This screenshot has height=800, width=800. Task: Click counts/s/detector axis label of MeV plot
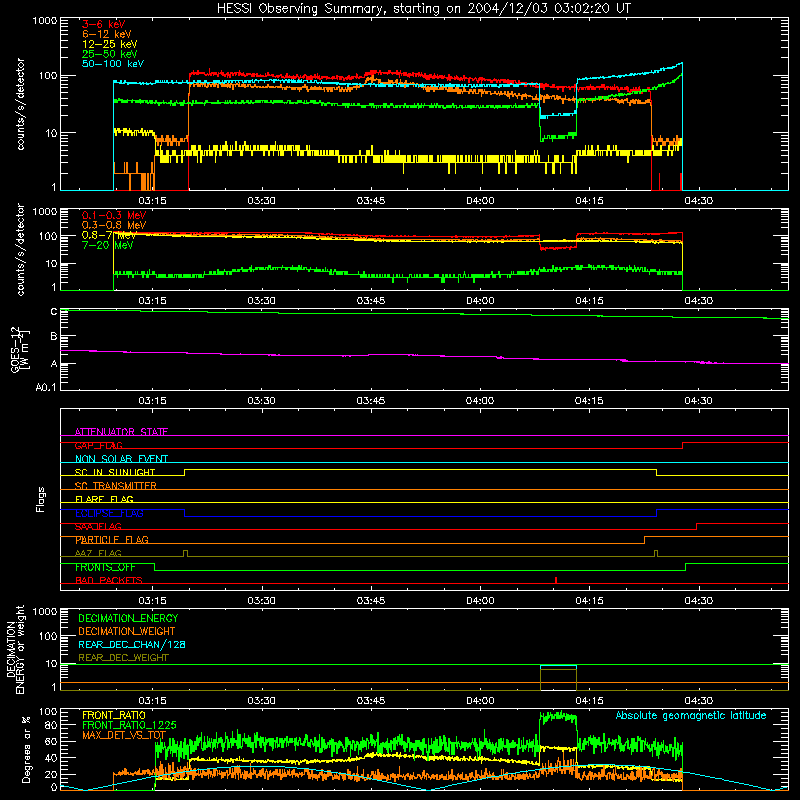point(20,249)
